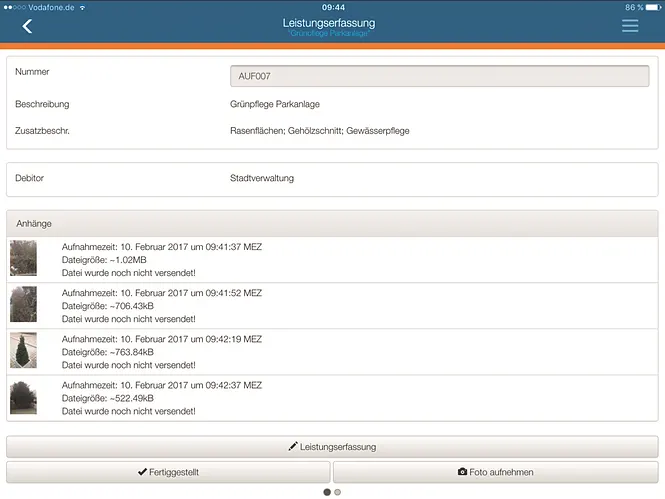Click the camera icon beside Foto aufnehmen

462,471
